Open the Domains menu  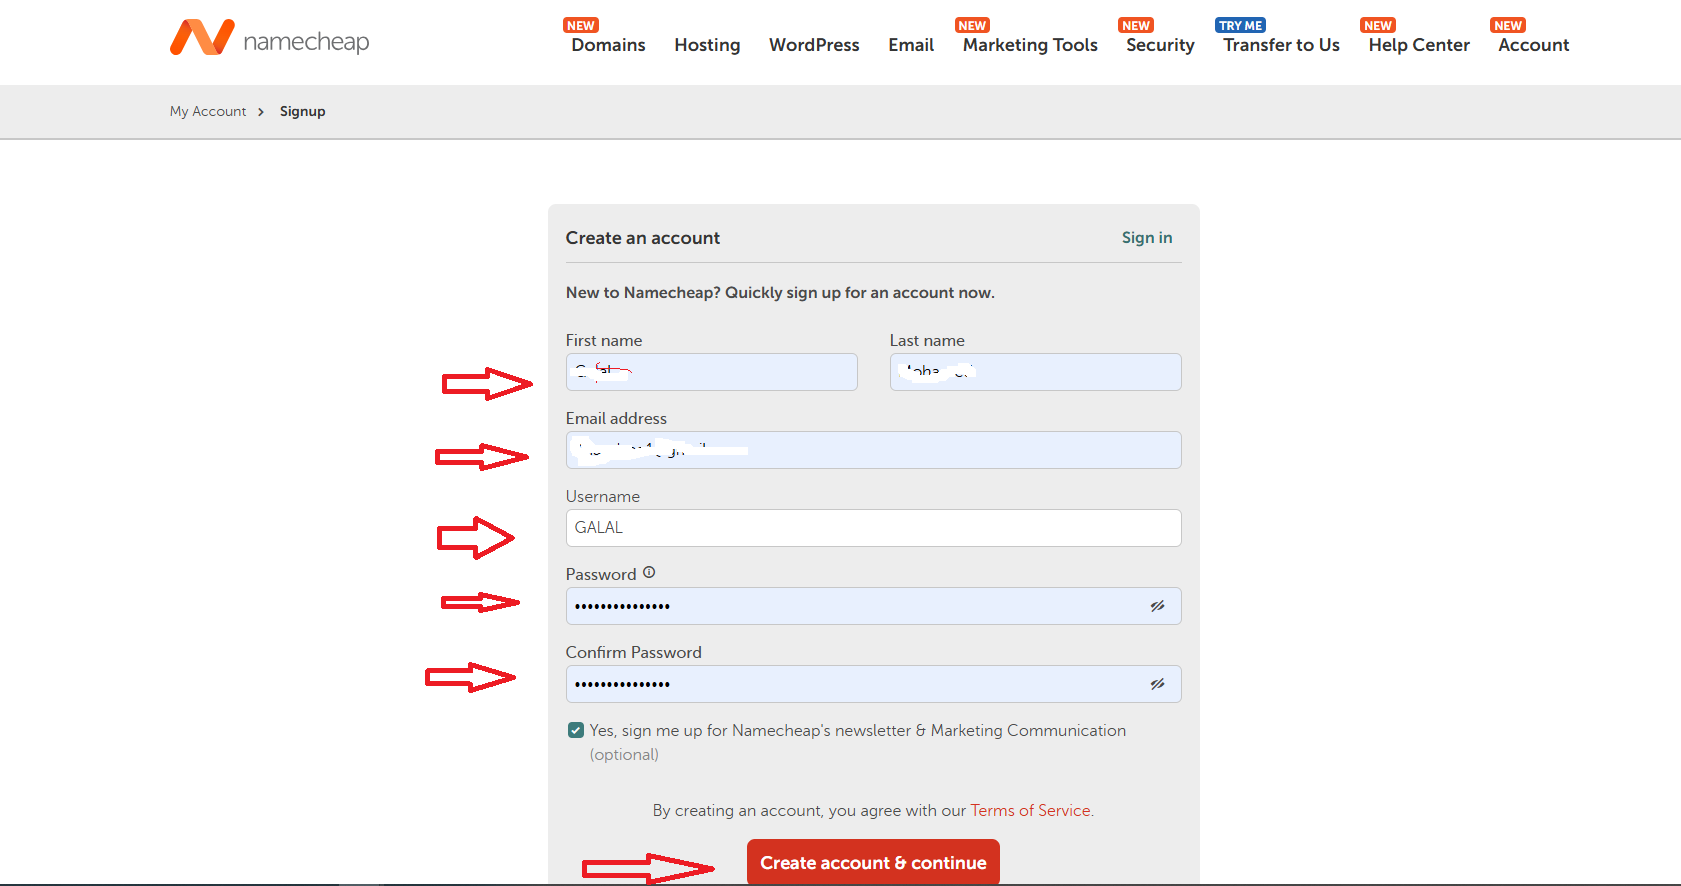pos(608,45)
